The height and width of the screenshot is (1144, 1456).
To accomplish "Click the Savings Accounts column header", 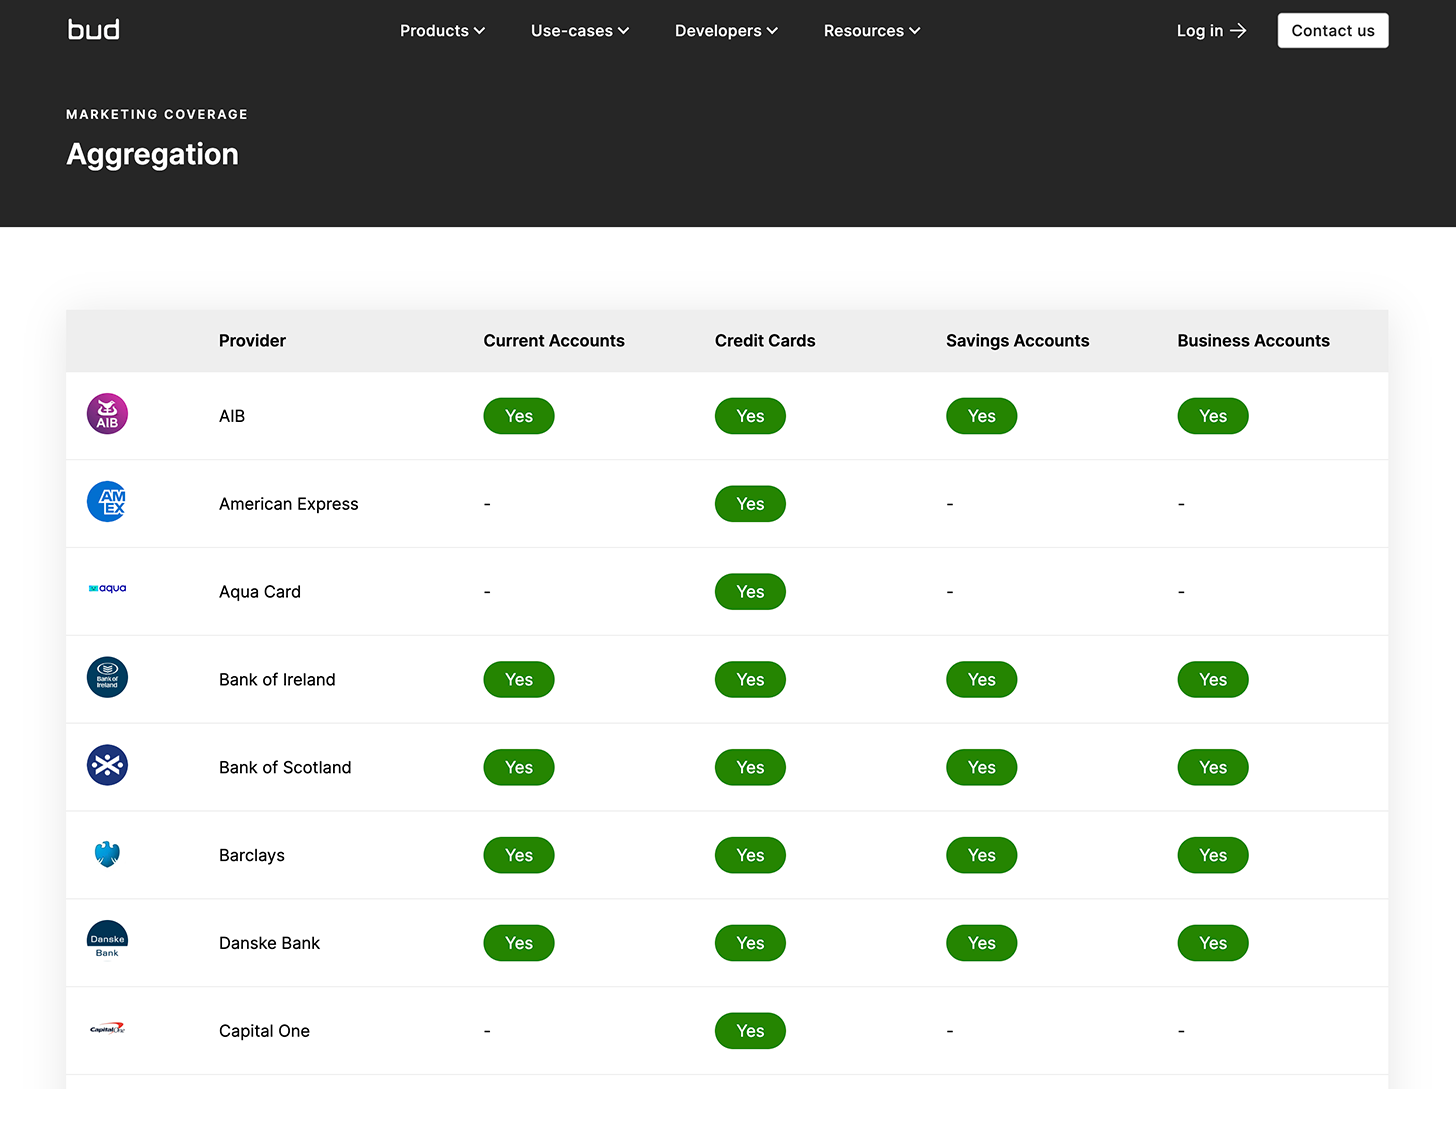I will 1018,341.
